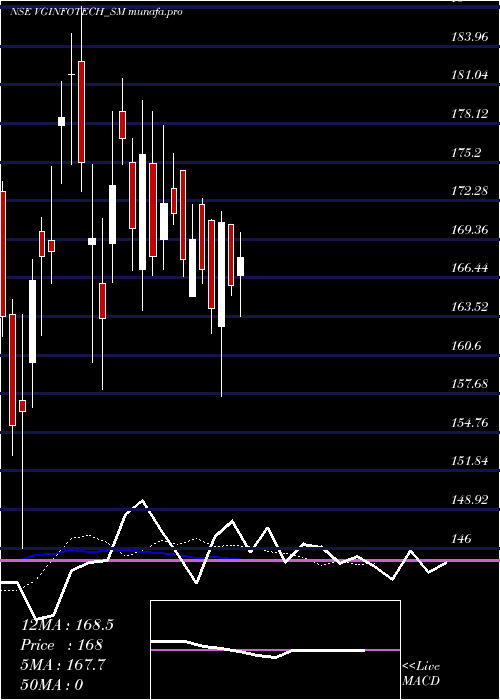Click the NSE VGINFOTECH_SM munafa.pro title text
The height and width of the screenshot is (700, 500).
pyautogui.click(x=96, y=12)
